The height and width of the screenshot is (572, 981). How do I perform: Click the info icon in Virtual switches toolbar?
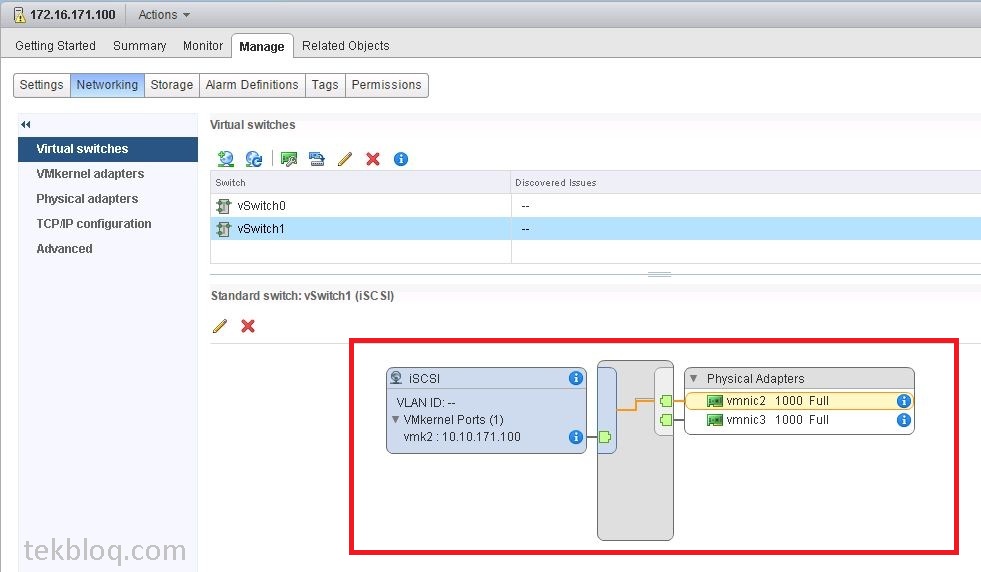[x=401, y=159]
